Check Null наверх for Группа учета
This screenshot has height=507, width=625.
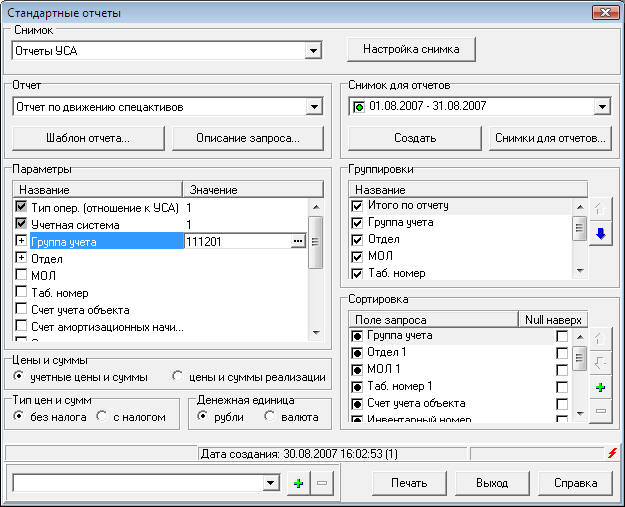[x=562, y=336]
